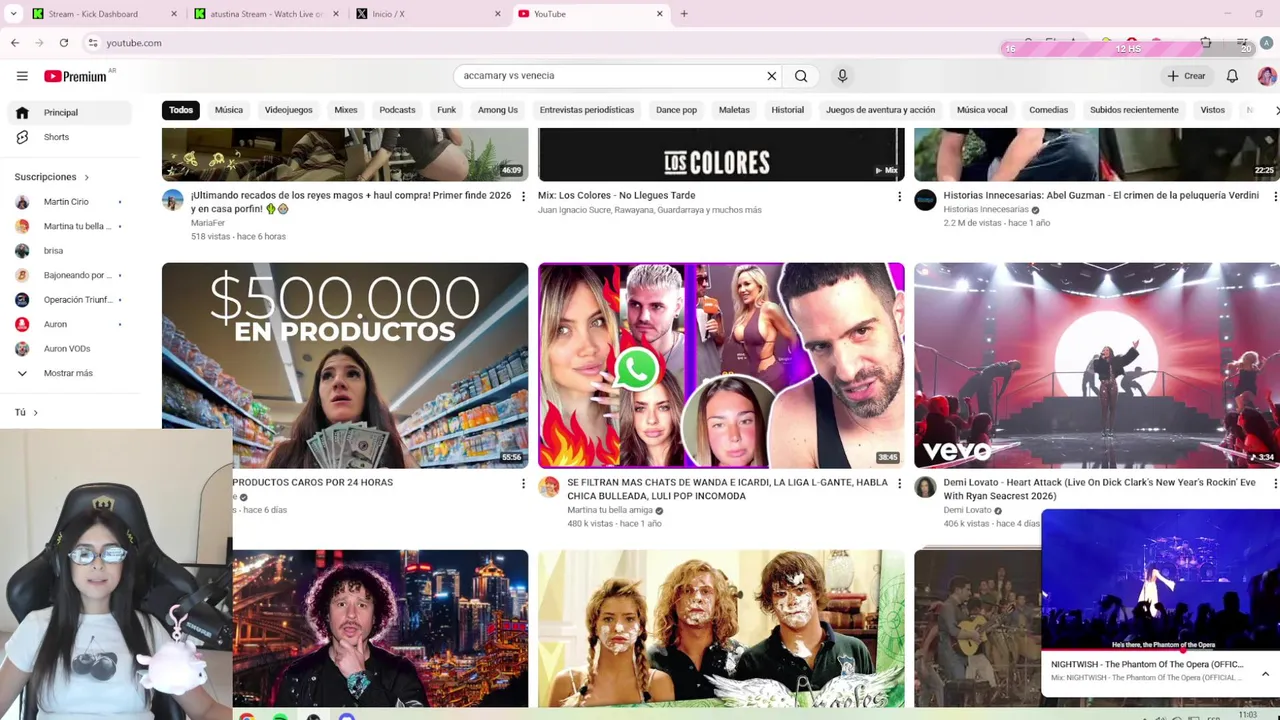
Task: Open a new browser tab
Action: pos(684,14)
